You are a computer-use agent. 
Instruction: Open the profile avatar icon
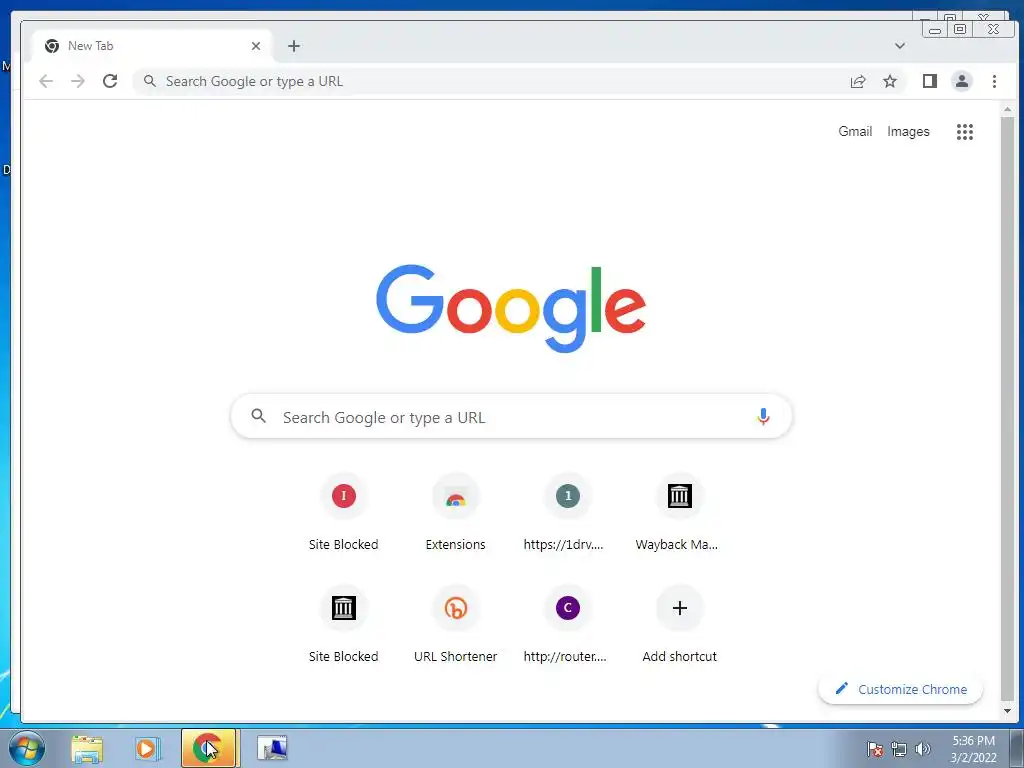click(961, 81)
